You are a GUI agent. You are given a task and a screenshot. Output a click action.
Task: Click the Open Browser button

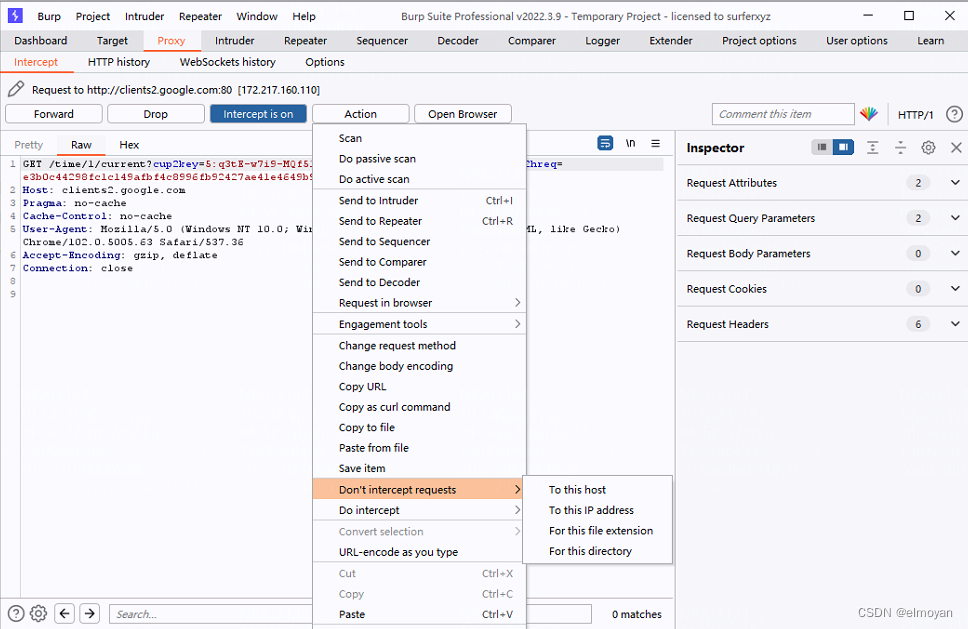coord(462,113)
